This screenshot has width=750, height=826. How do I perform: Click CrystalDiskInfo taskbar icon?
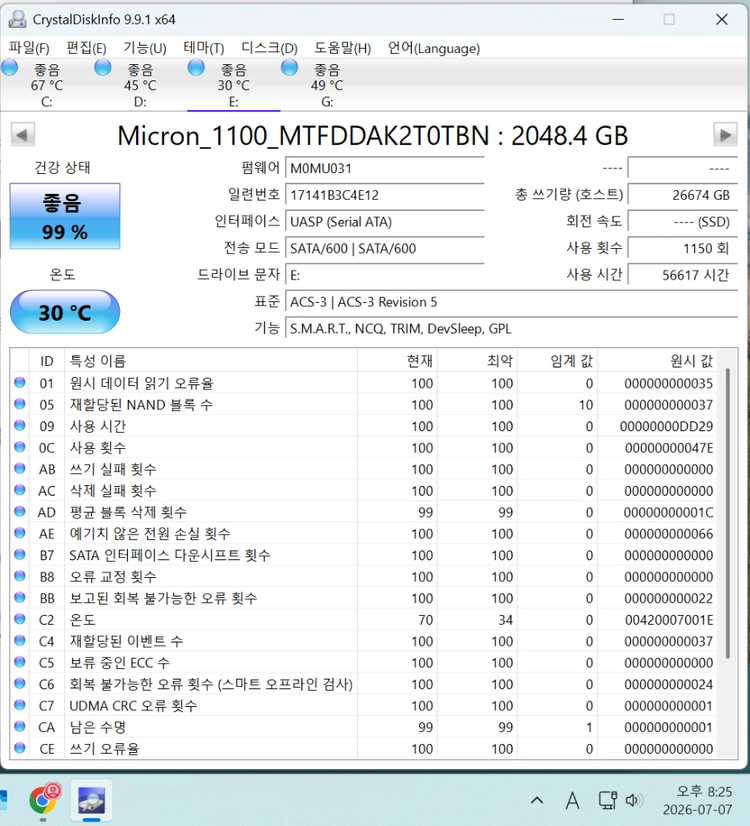click(x=91, y=800)
